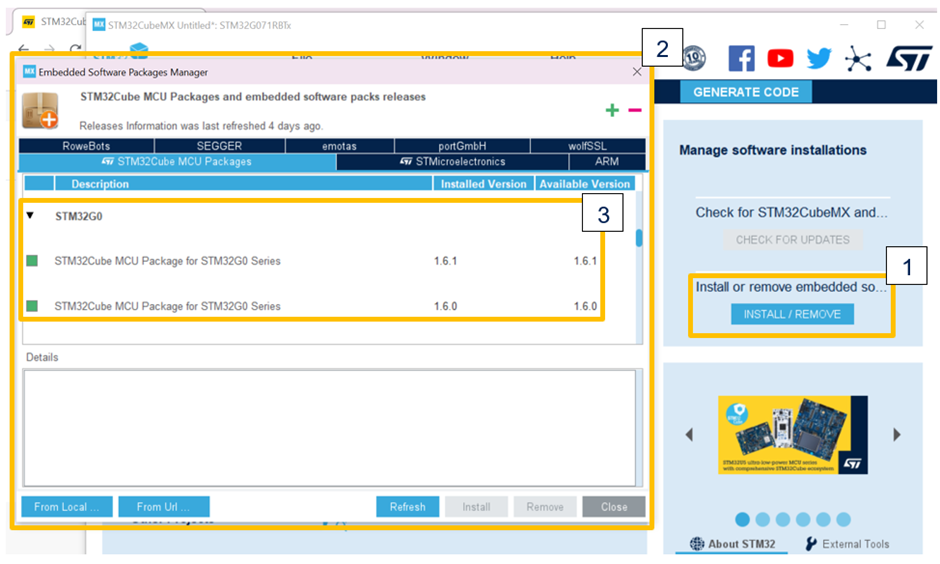
Task: Show previous banner with left carousel arrow
Action: click(689, 435)
